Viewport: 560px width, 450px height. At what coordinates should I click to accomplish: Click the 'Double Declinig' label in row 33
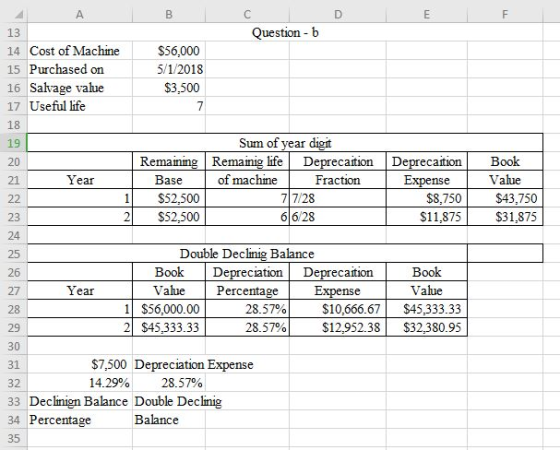click(x=178, y=401)
